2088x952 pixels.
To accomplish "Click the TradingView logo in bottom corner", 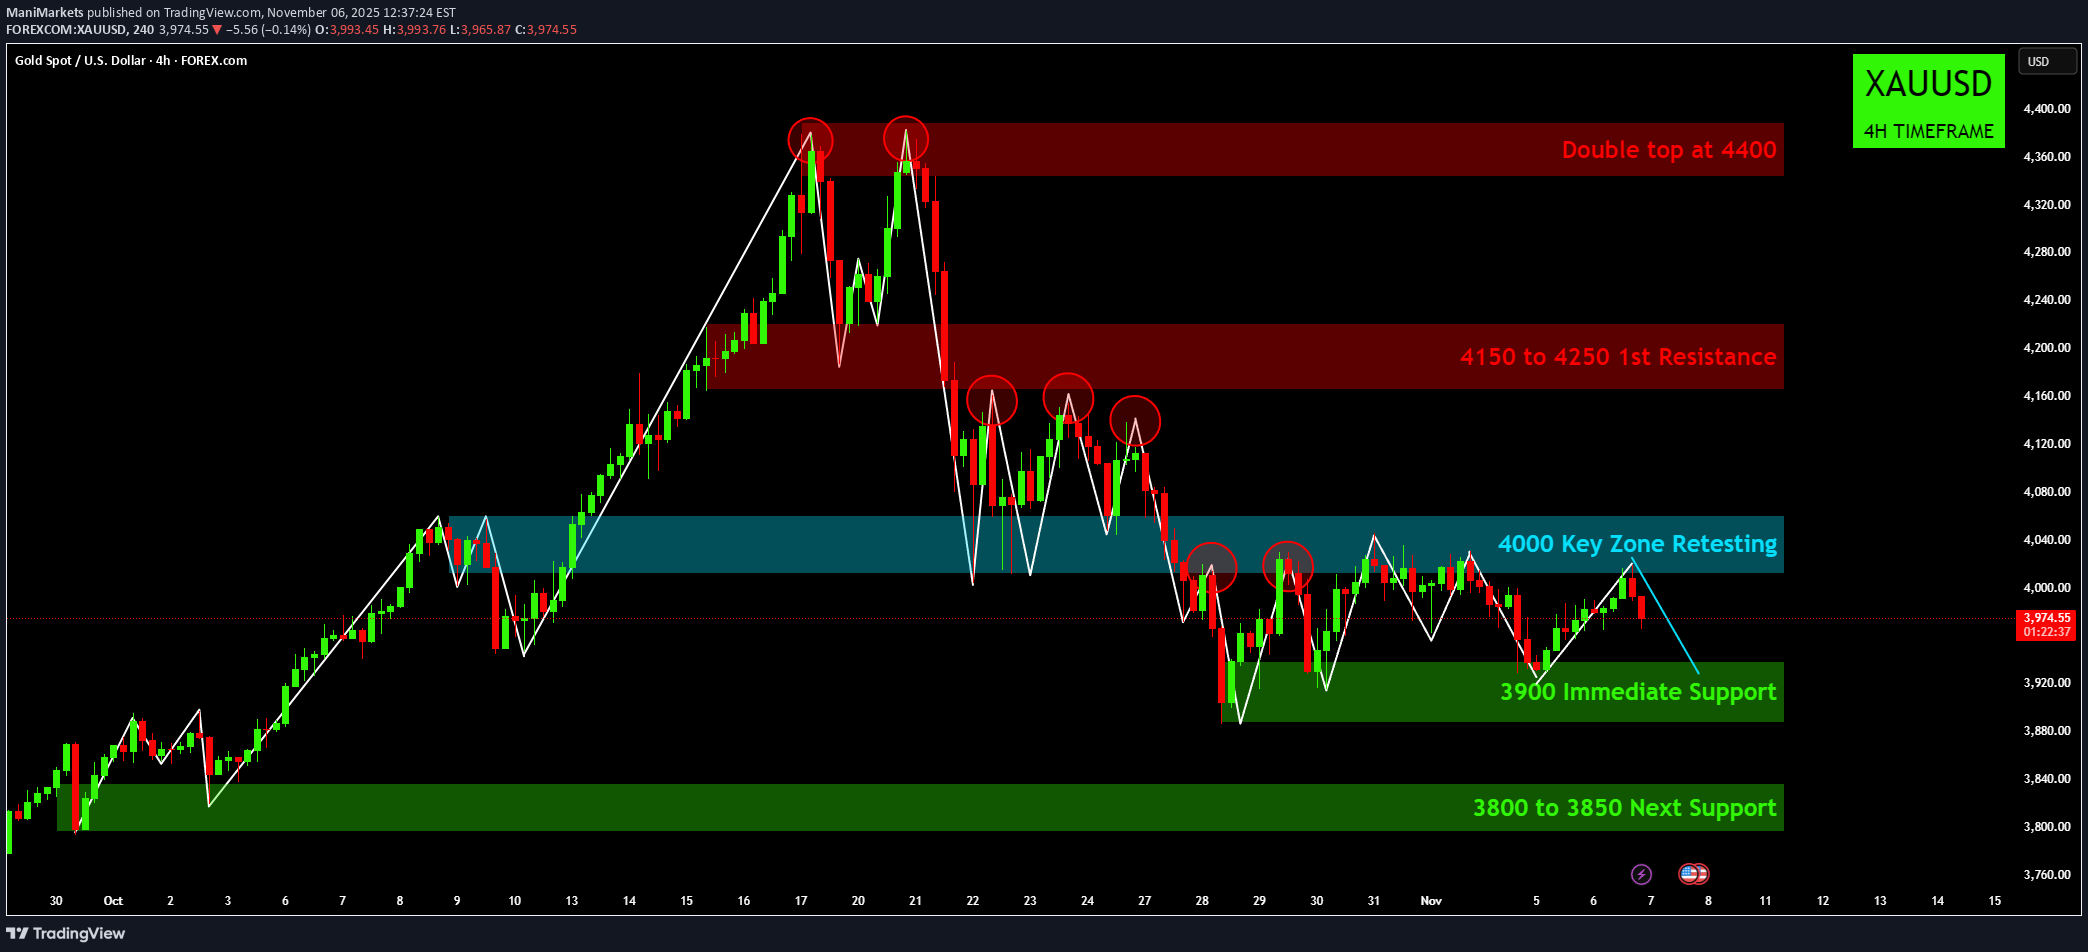I will click(66, 932).
